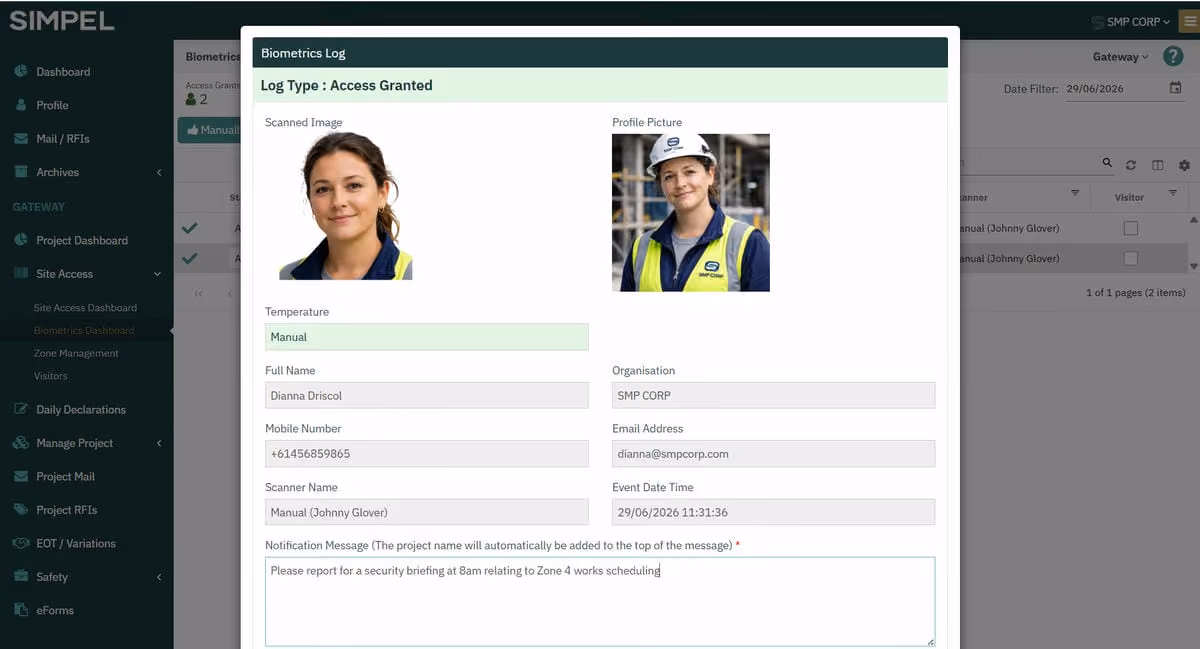This screenshot has height=649, width=1200.
Task: Open the date filter calendar icon
Action: [x=1175, y=88]
